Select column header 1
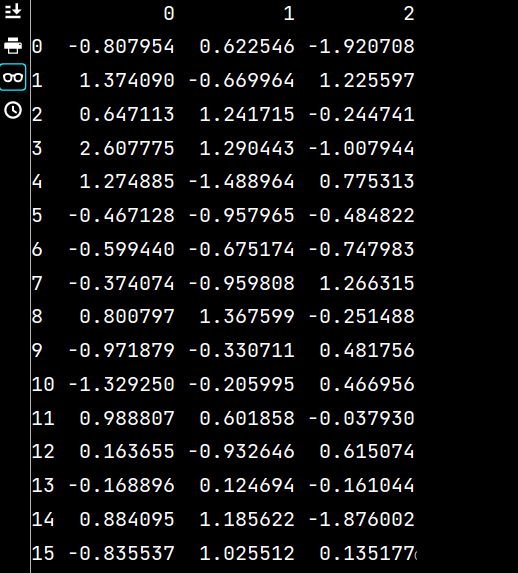The height and width of the screenshot is (573, 518). (289, 14)
